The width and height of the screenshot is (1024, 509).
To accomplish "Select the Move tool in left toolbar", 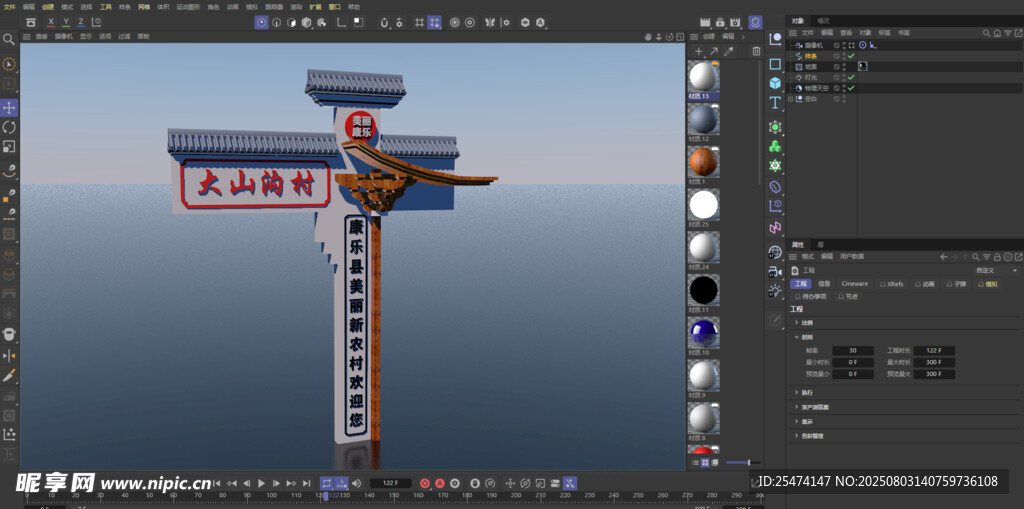I will click(9, 107).
